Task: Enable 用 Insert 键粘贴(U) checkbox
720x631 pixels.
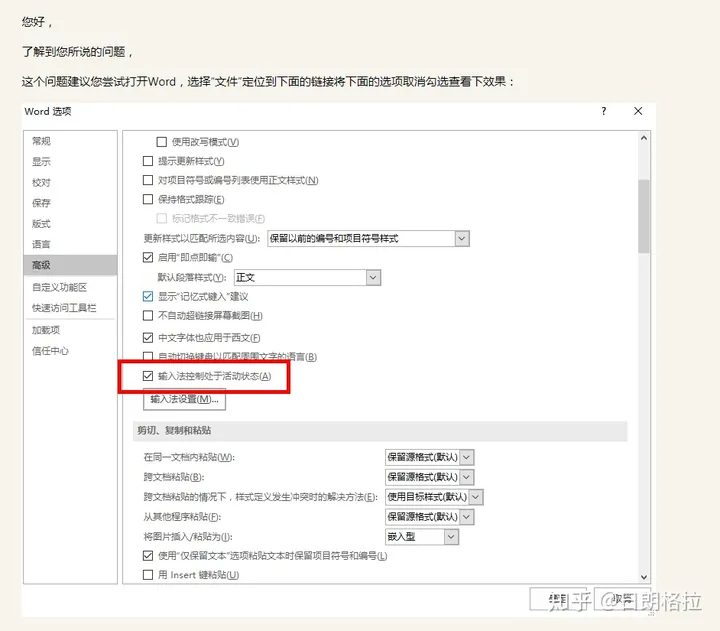Action: tap(148, 575)
